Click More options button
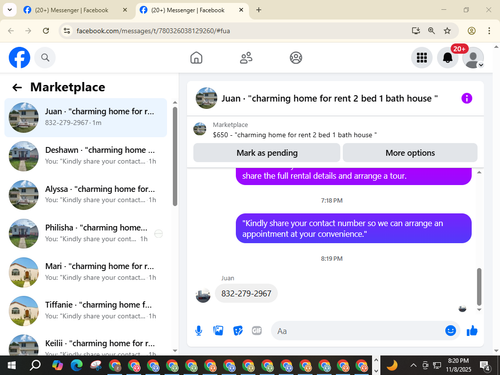This screenshot has height=375, width=500. [x=410, y=153]
